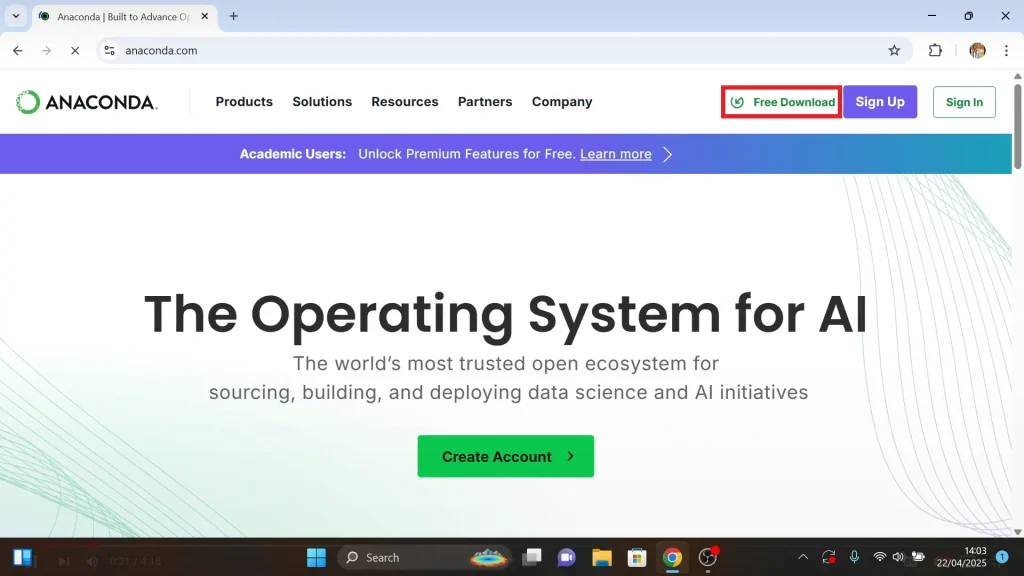Screen dimensions: 1024x576
Task: Open the Windows Start menu
Action: (316, 557)
